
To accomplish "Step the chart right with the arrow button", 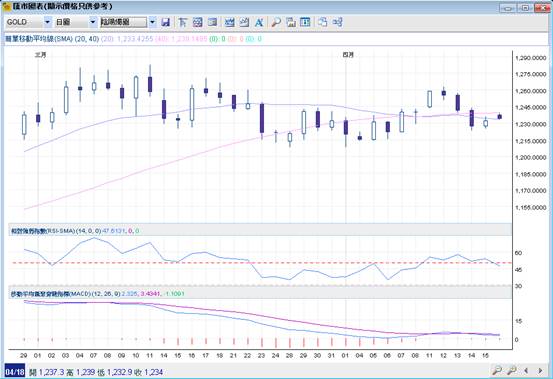I will click(x=540, y=371).
